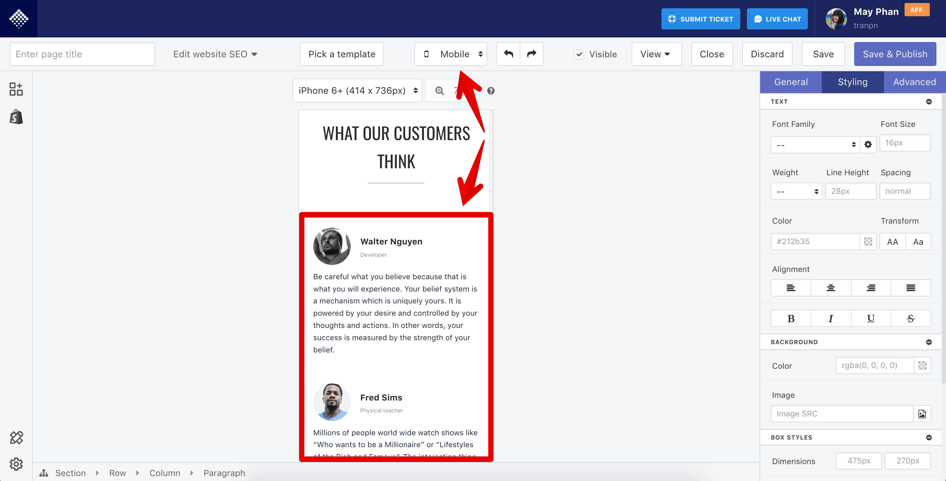Select Section in the breadcrumb

coord(71,473)
